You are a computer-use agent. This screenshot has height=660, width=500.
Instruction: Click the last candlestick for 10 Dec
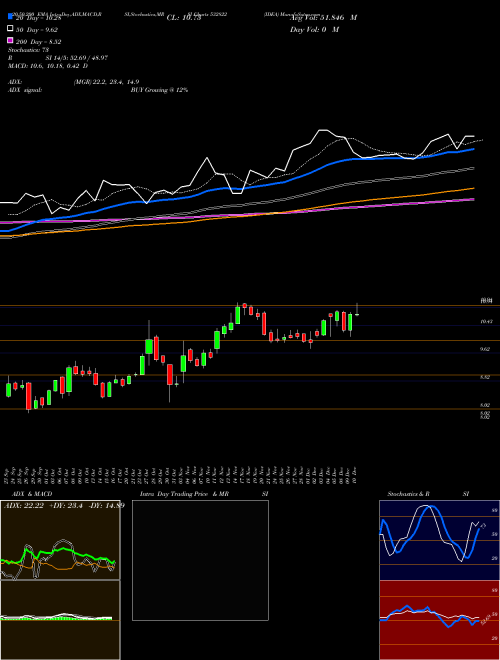coord(357,311)
